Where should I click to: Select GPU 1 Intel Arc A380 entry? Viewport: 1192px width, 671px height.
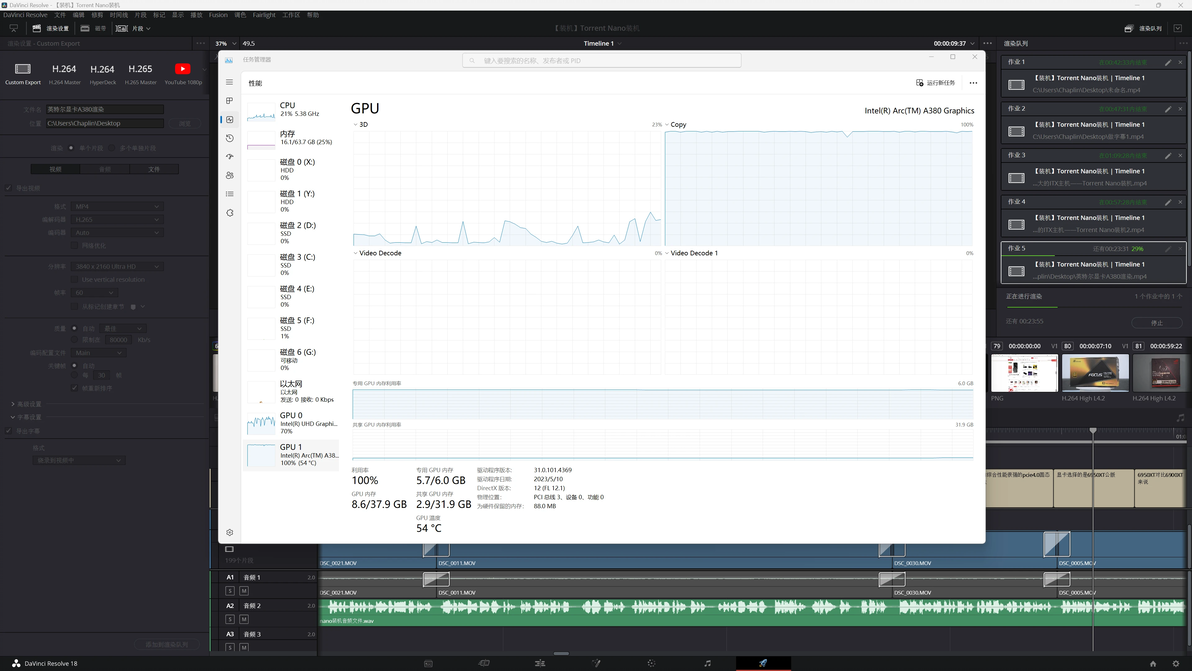pyautogui.click(x=292, y=455)
